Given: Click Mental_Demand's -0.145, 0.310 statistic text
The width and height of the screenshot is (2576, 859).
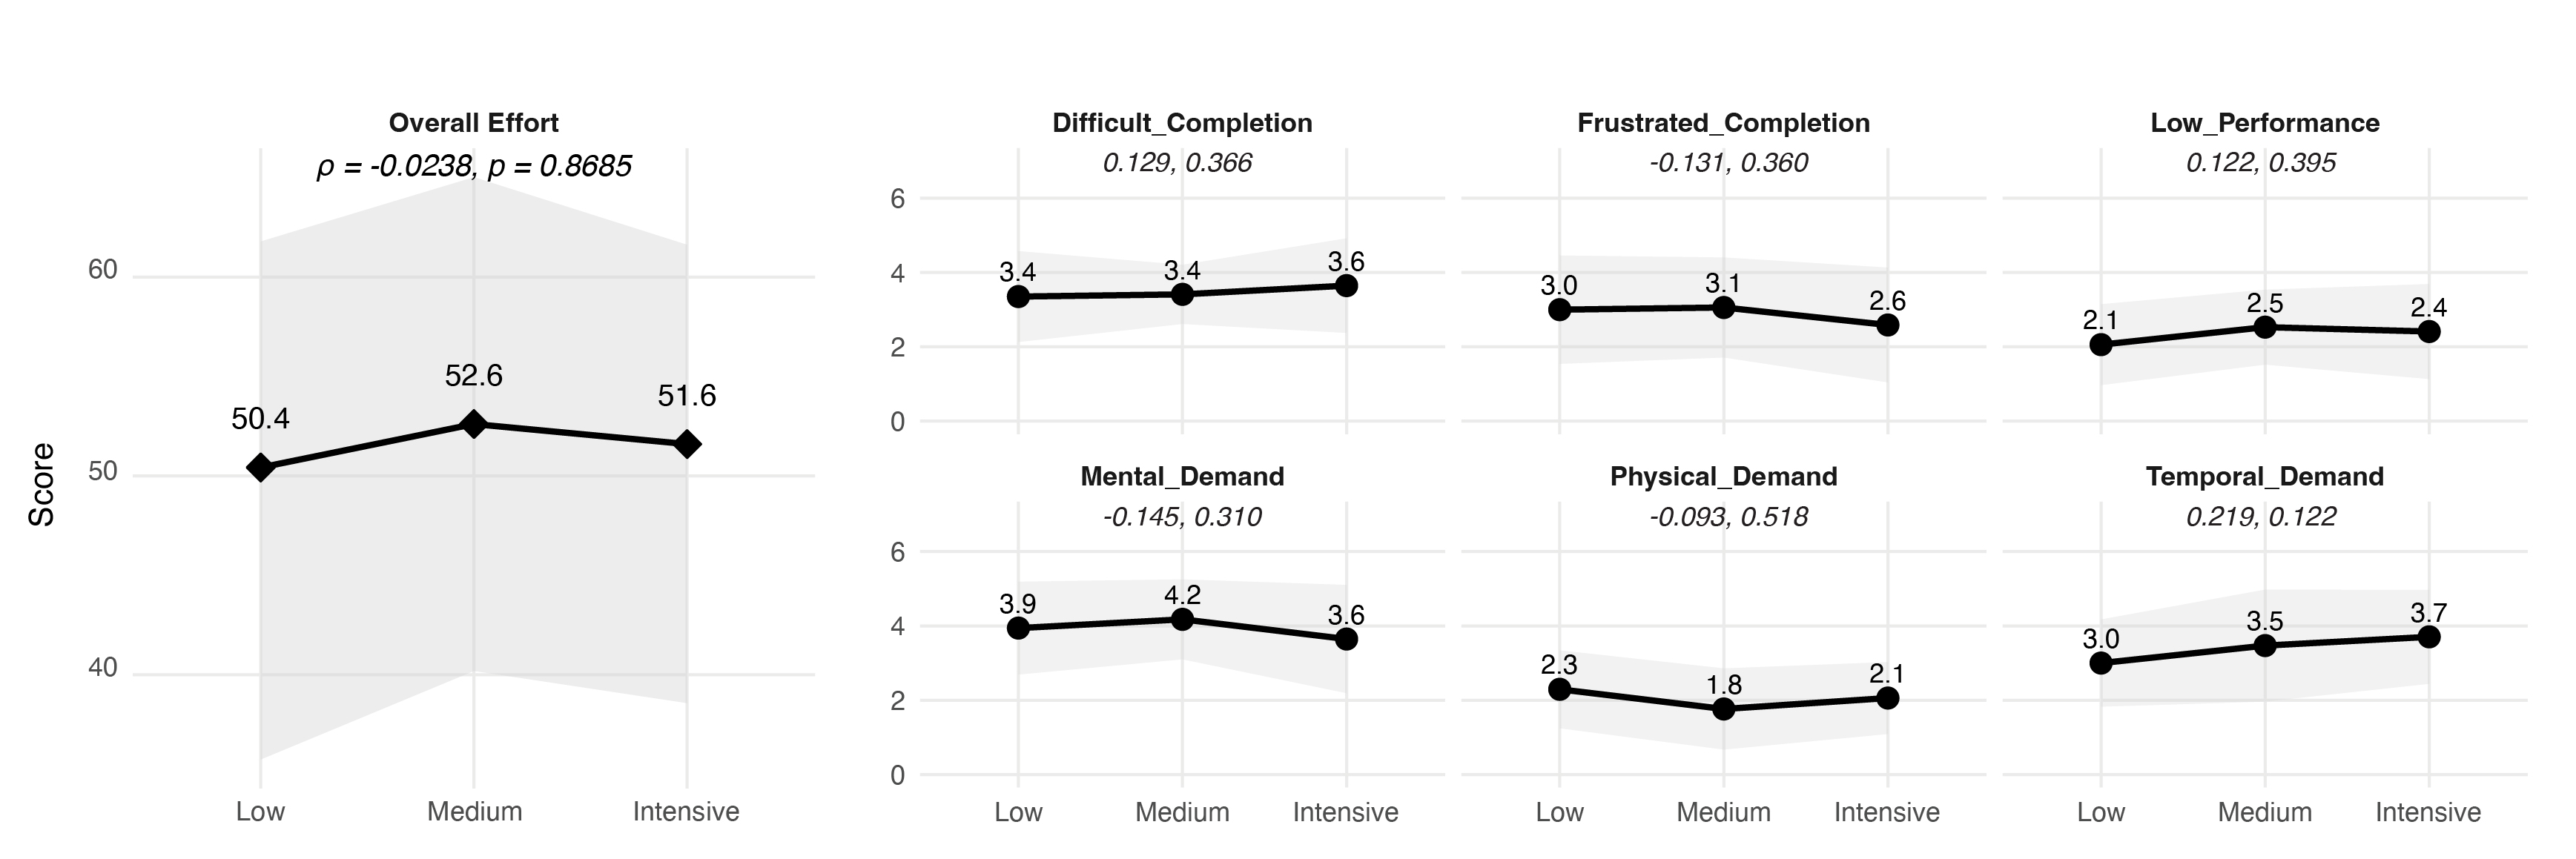Looking at the screenshot, I should (1182, 517).
